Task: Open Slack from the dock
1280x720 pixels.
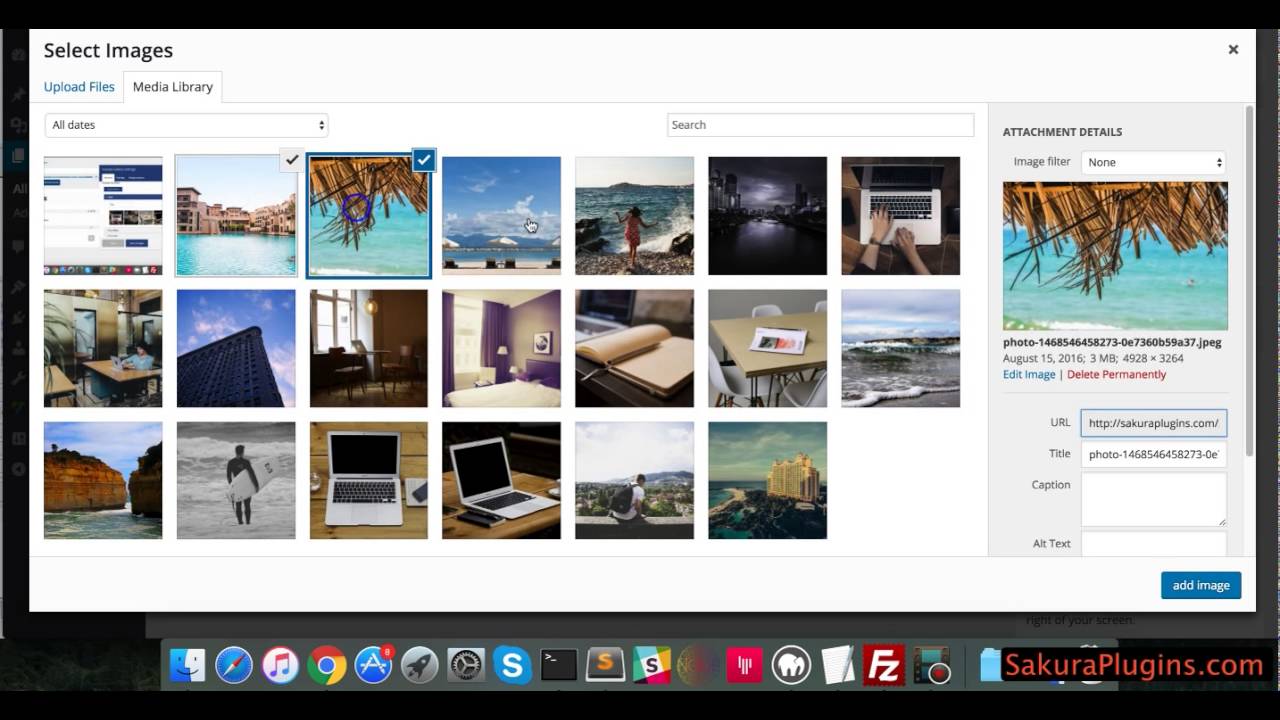Action: 652,665
